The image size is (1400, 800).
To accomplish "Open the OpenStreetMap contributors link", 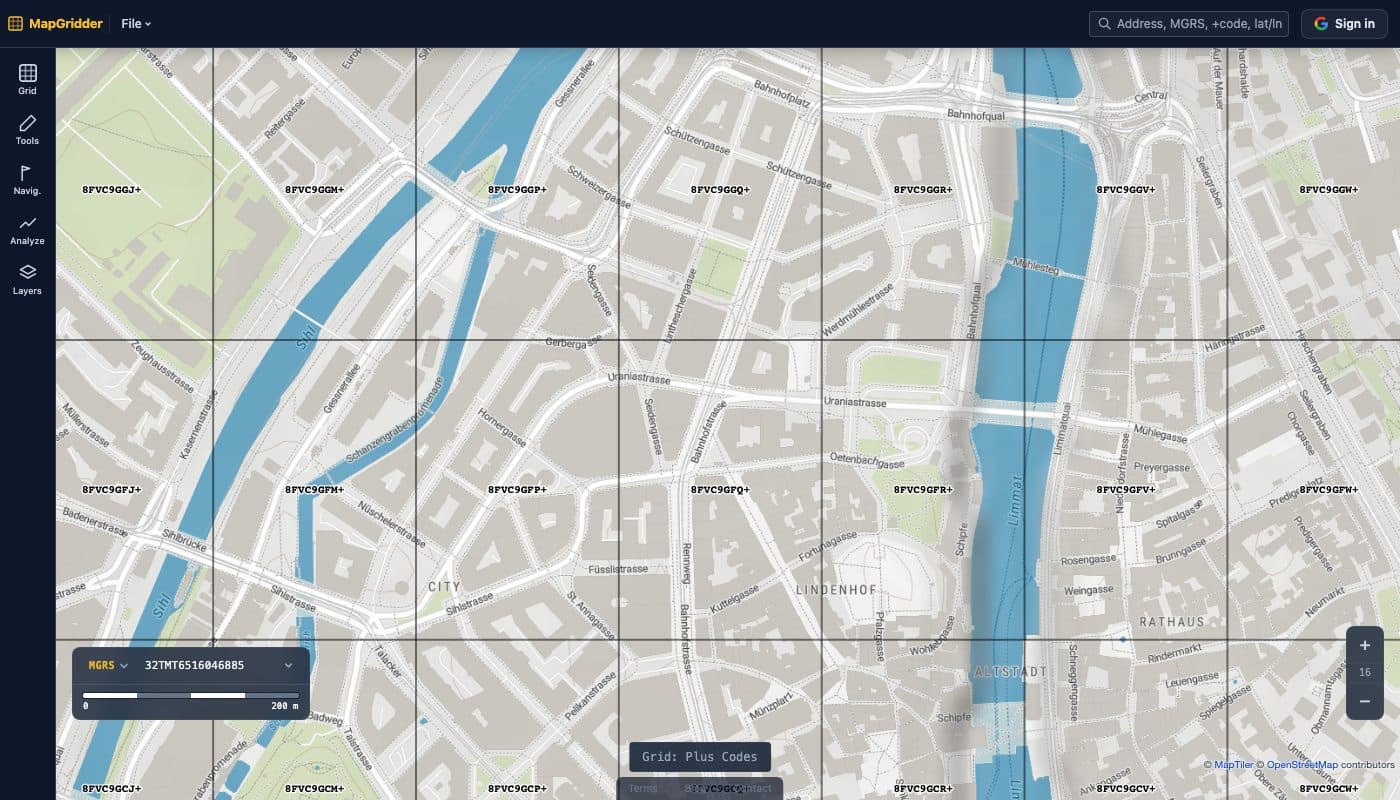I will coord(1302,765).
